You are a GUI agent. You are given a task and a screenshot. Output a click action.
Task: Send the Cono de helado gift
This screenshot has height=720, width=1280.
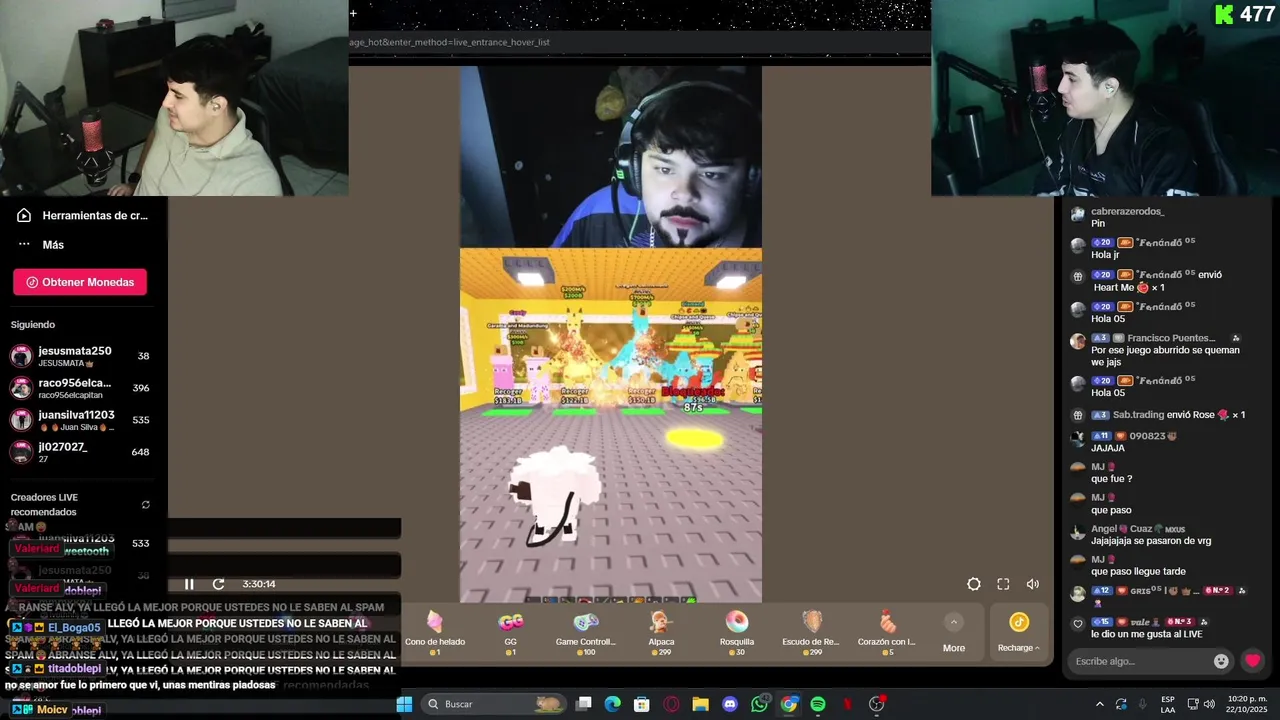point(435,633)
